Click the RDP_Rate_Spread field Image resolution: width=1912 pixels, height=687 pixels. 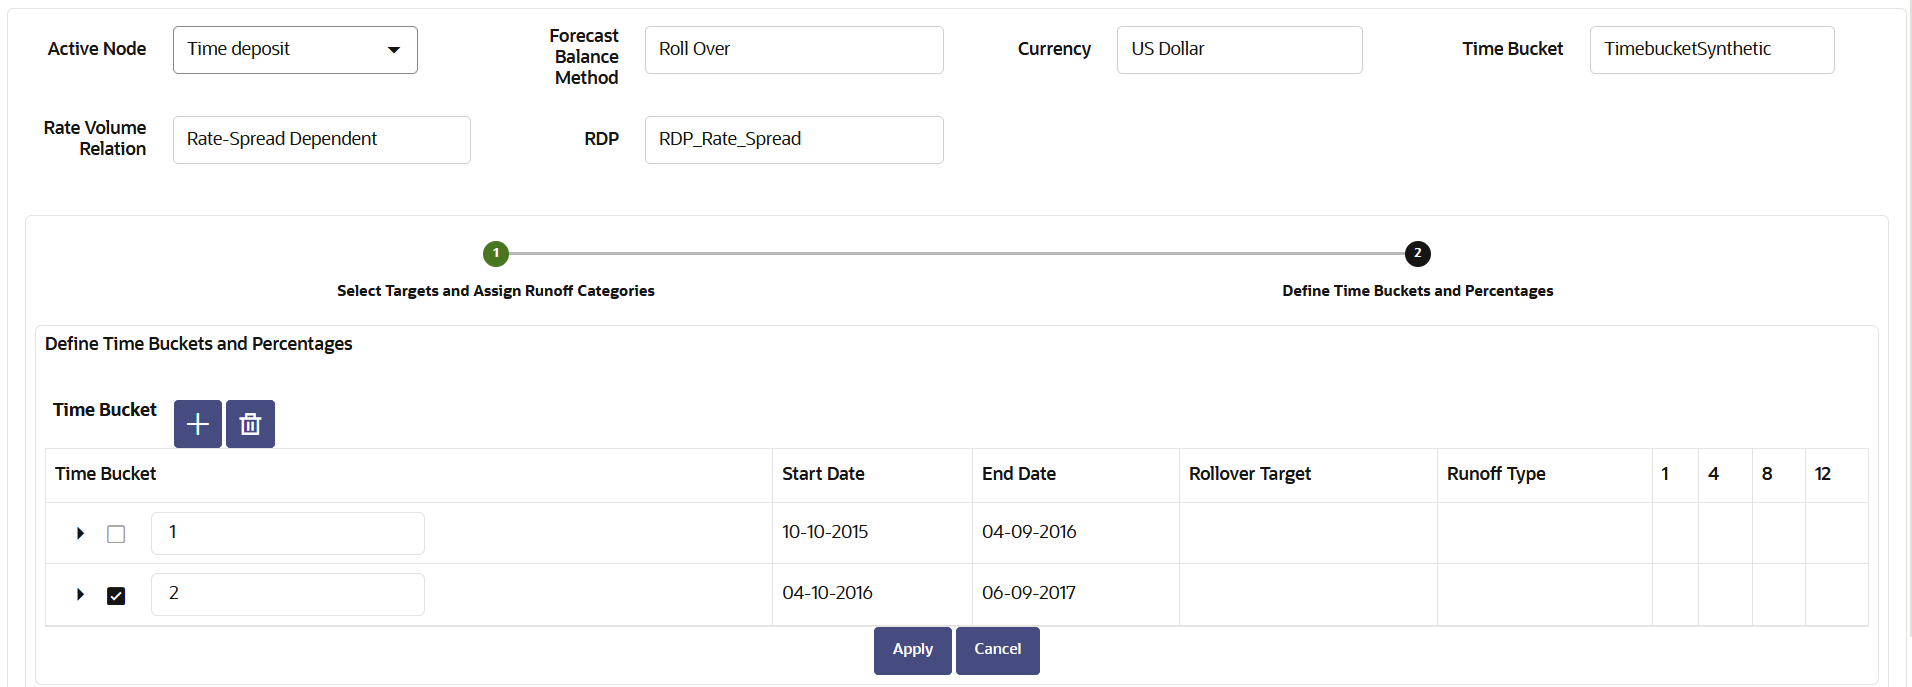point(794,140)
